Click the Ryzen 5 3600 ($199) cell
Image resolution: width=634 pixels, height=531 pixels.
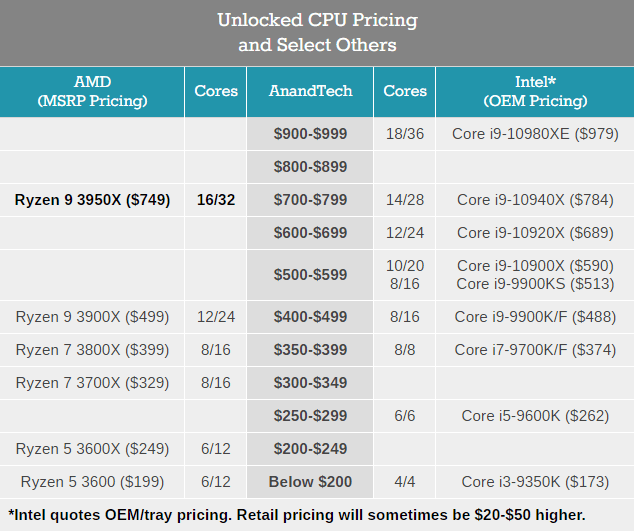92,482
